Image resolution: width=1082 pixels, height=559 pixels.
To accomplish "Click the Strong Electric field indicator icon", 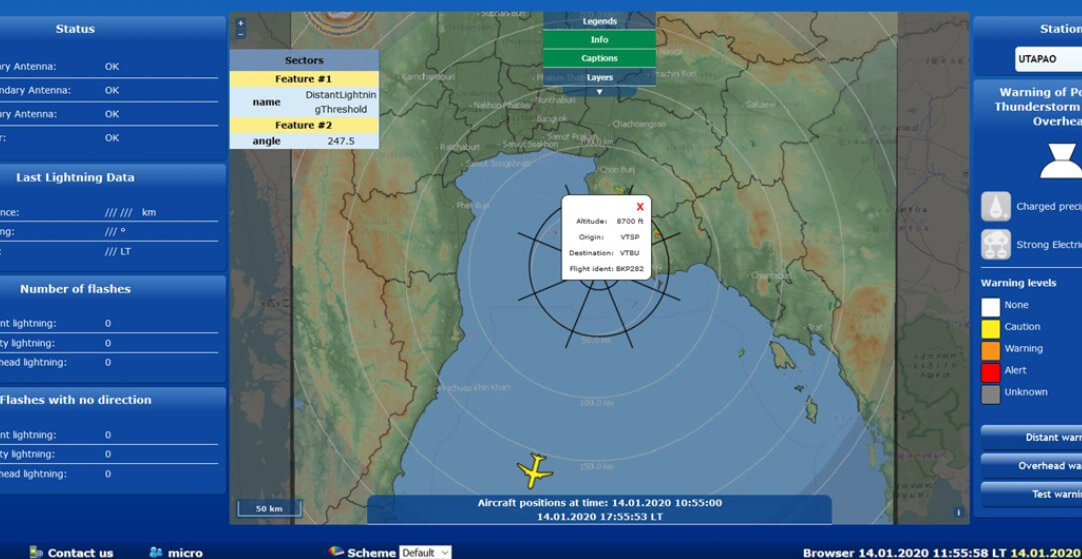I will [996, 244].
